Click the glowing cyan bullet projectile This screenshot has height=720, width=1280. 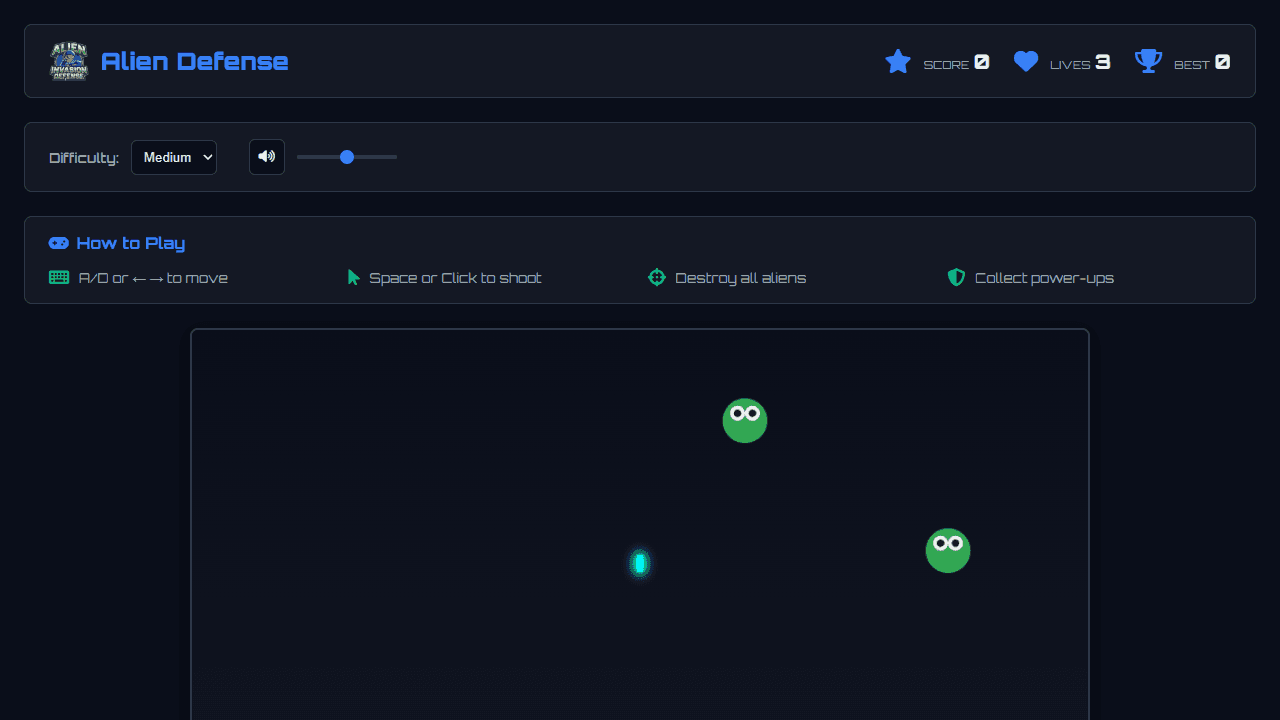[x=640, y=564]
